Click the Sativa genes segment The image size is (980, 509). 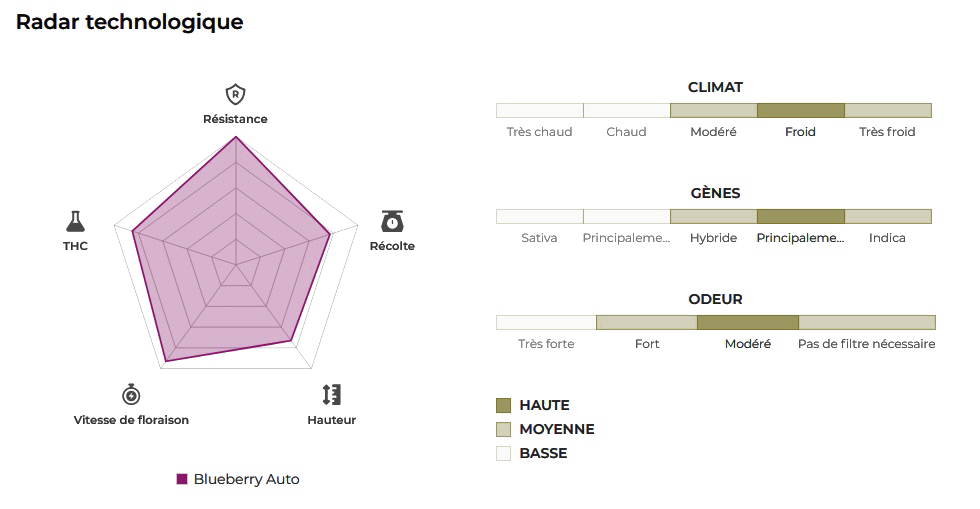coord(540,216)
